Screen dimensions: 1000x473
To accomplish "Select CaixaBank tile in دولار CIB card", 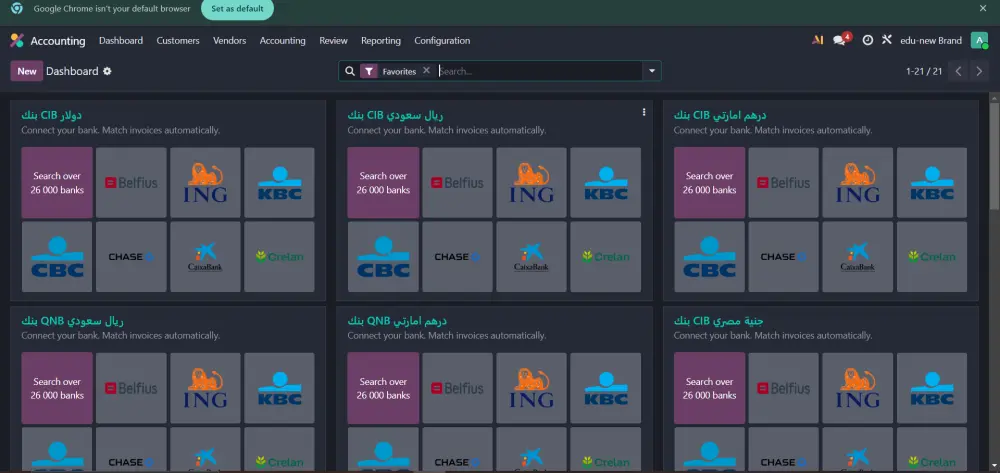I will point(205,257).
